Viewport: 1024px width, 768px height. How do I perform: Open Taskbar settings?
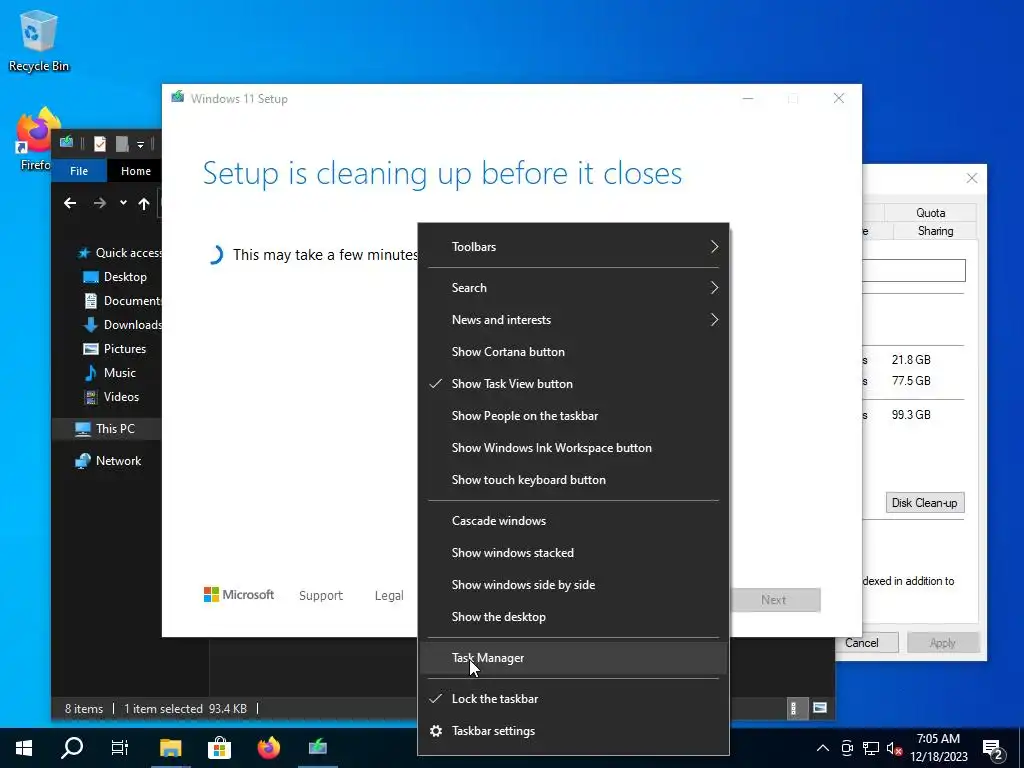tap(573, 731)
